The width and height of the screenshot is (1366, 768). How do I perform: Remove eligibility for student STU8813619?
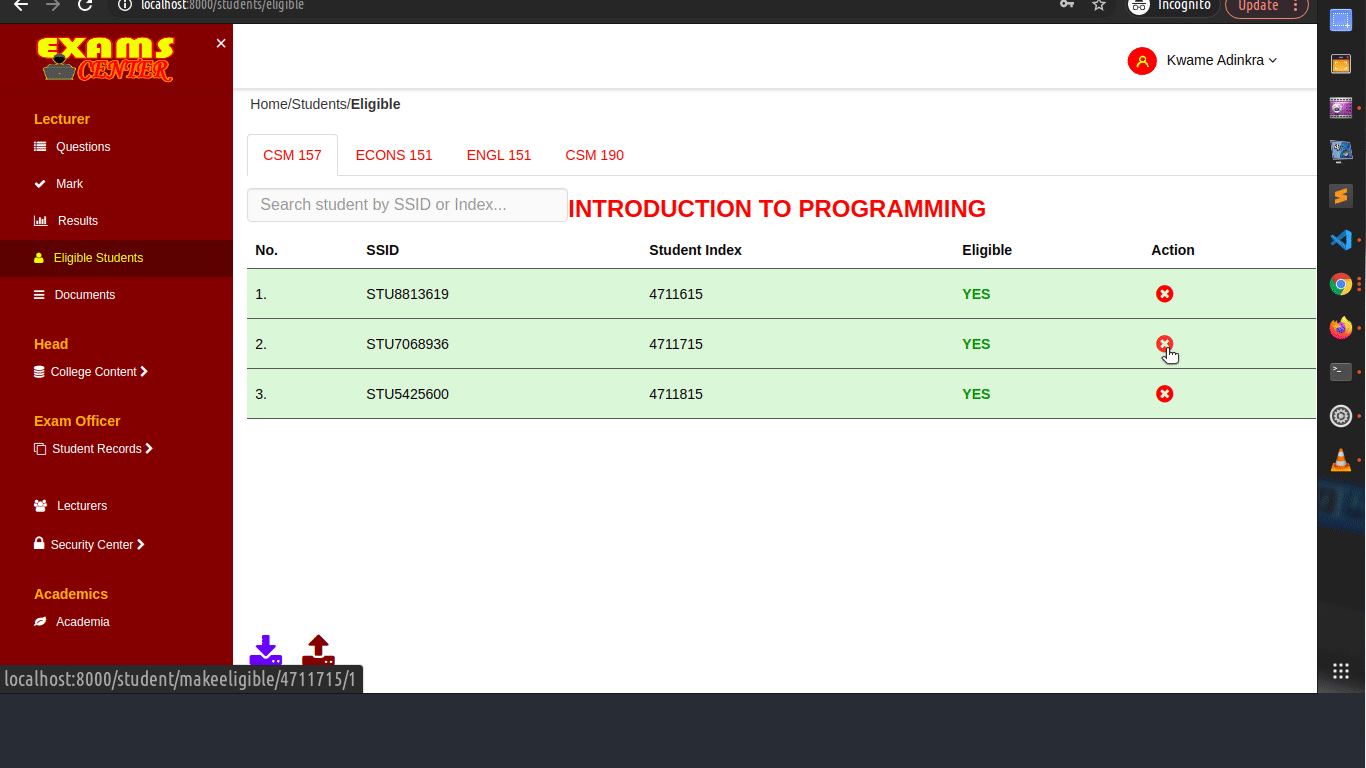(1164, 294)
